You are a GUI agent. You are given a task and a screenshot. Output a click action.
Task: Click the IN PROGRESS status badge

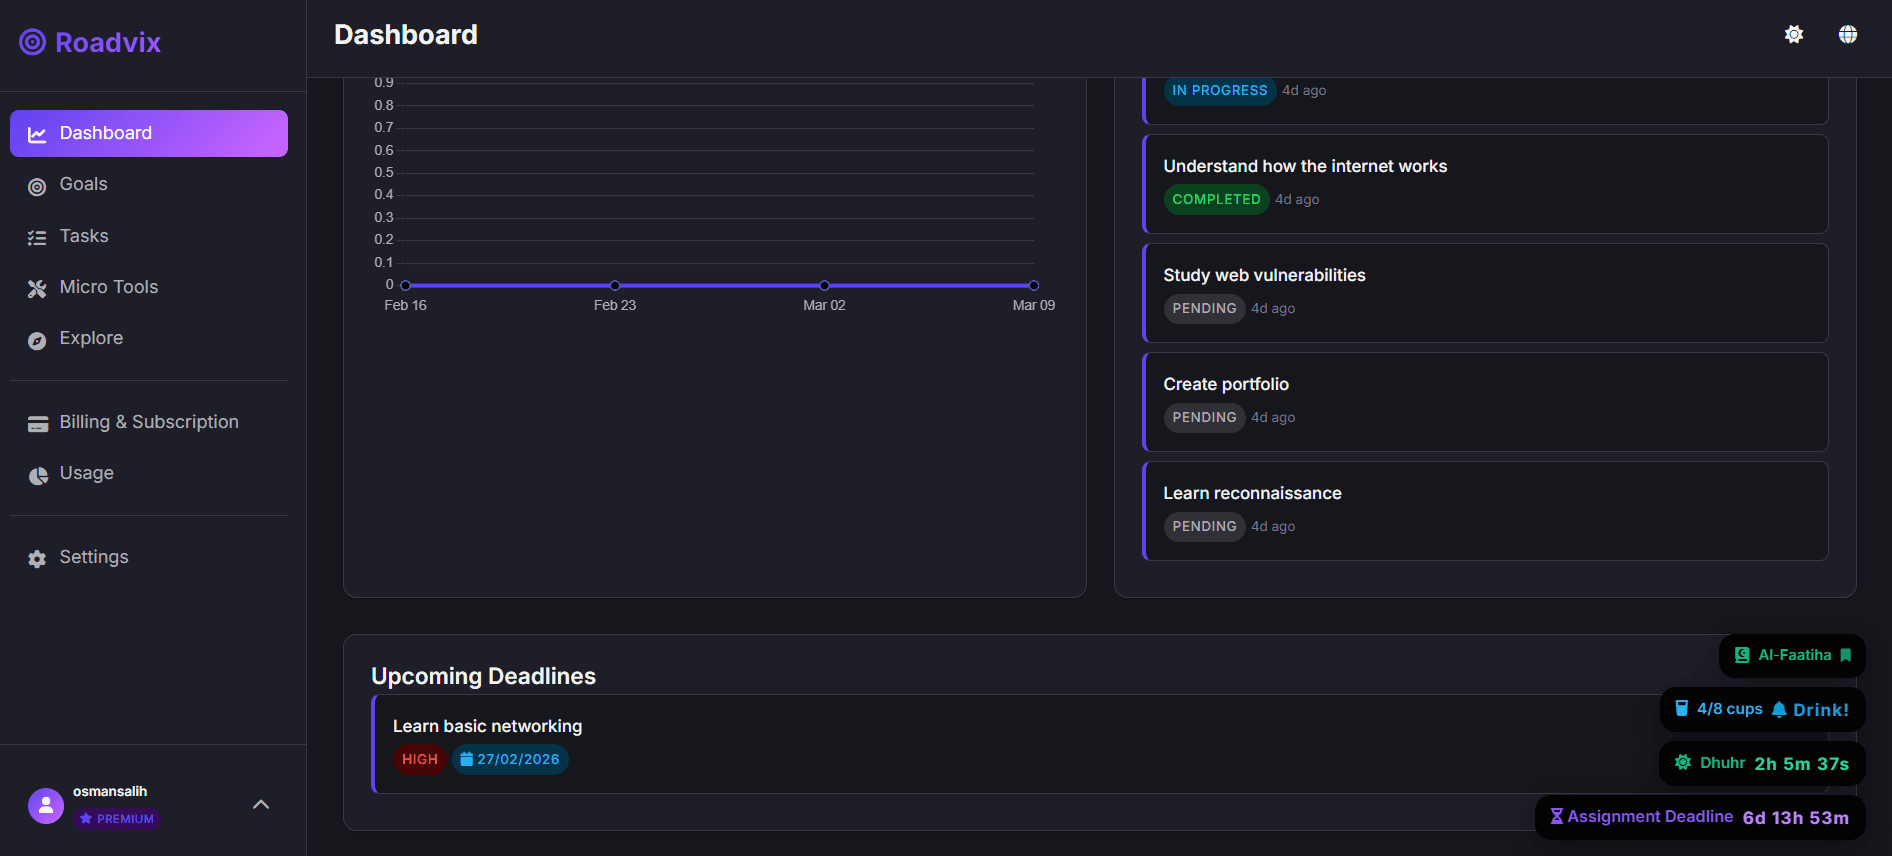(1220, 90)
